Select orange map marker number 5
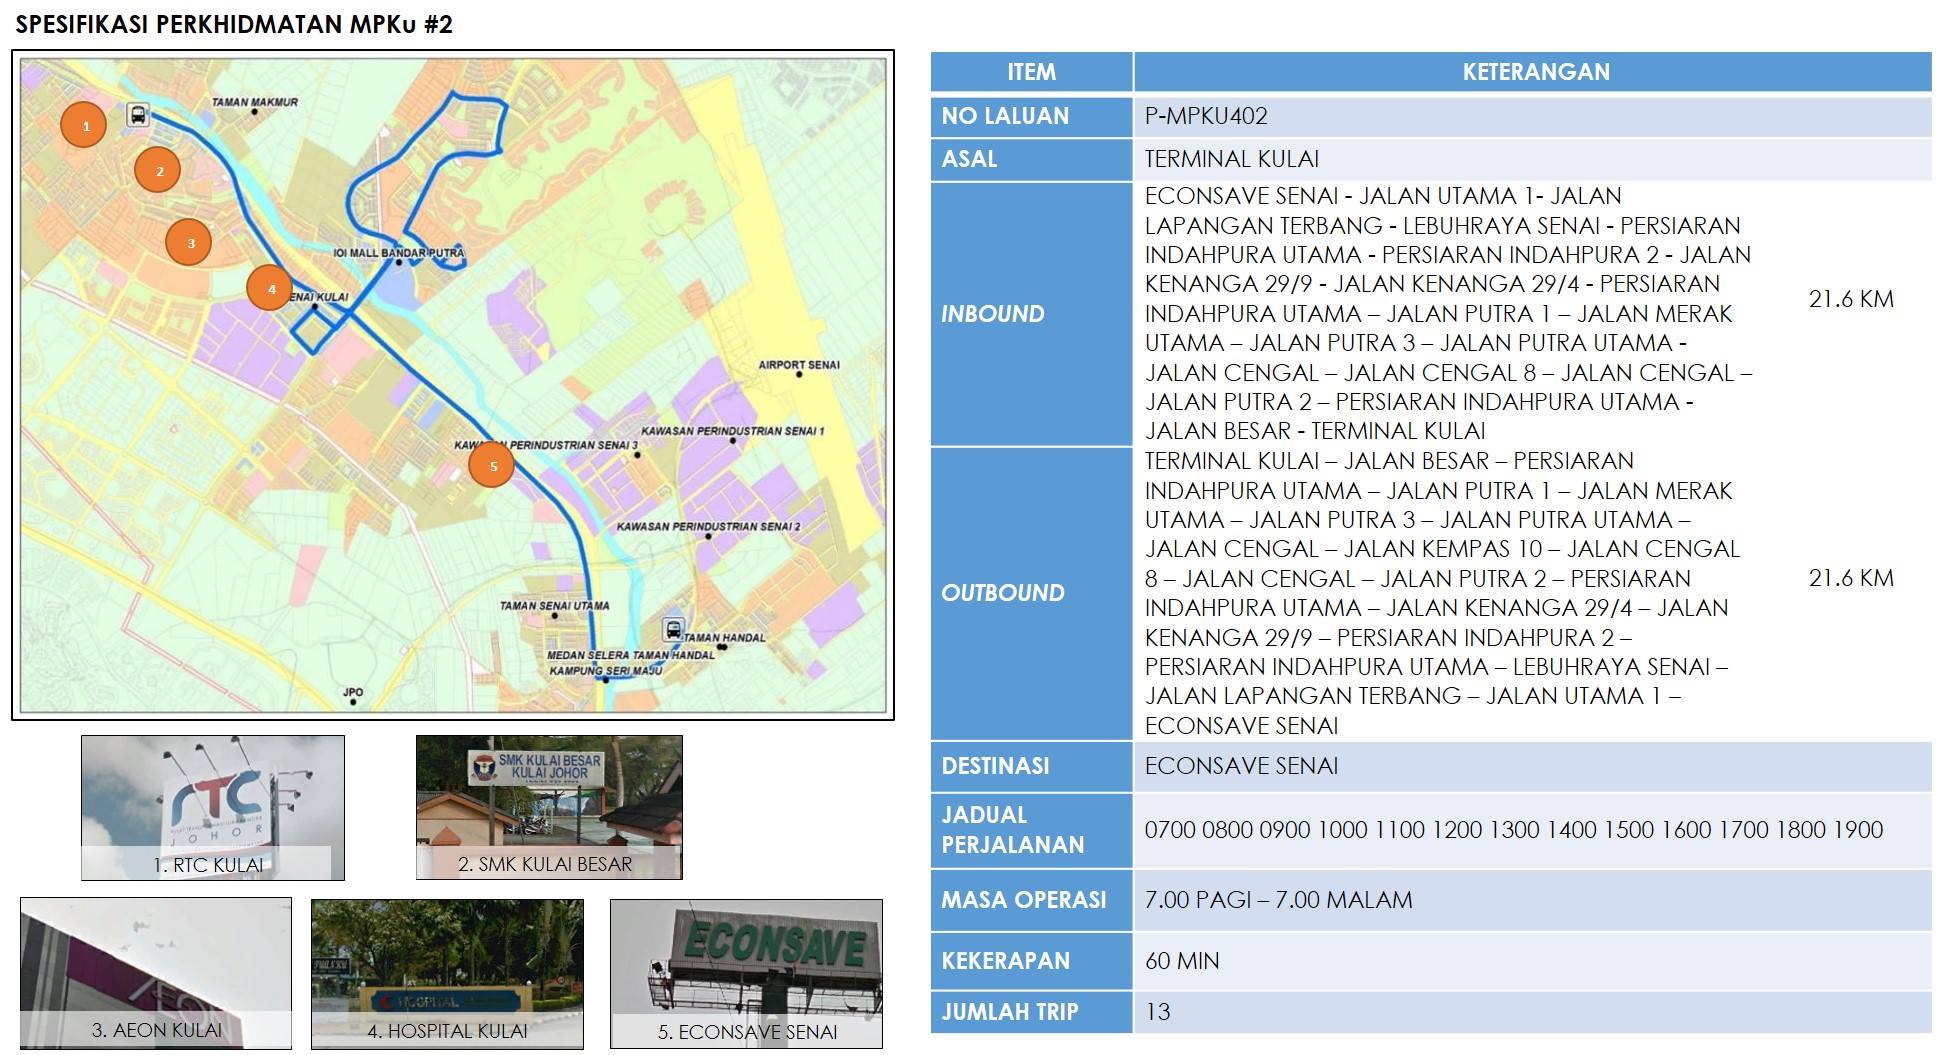 click(491, 465)
